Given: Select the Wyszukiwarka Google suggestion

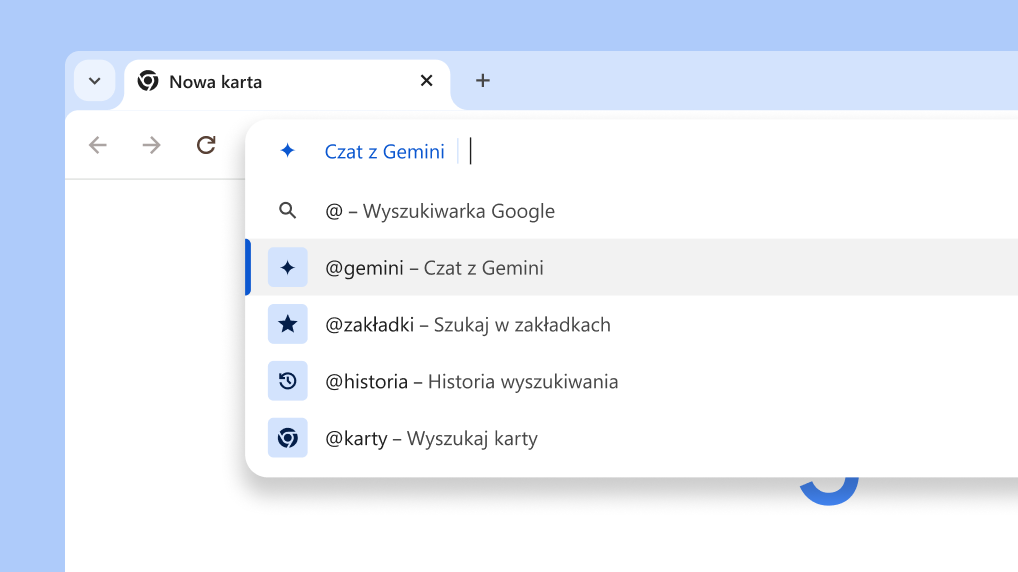Looking at the screenshot, I should (632, 211).
